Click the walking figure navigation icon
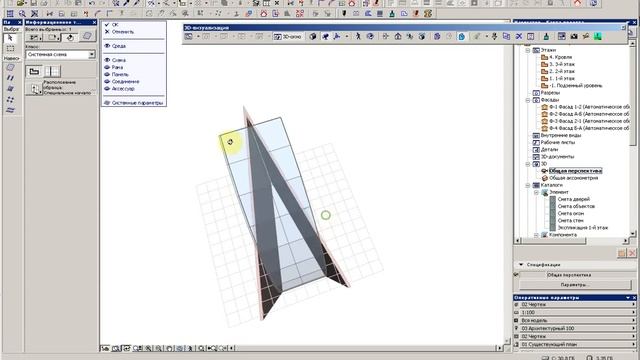The height and width of the screenshot is (360, 640). [358, 37]
